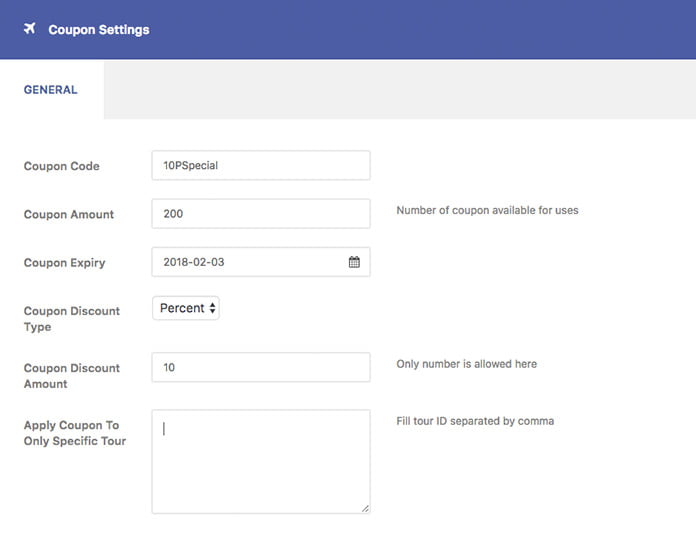Click the airplane icon in the header
Screen dimensions: 696x554
tap(29, 29)
